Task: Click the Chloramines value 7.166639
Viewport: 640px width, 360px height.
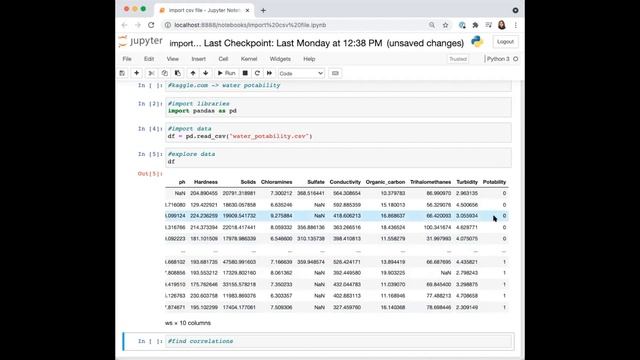Action: coord(281,262)
